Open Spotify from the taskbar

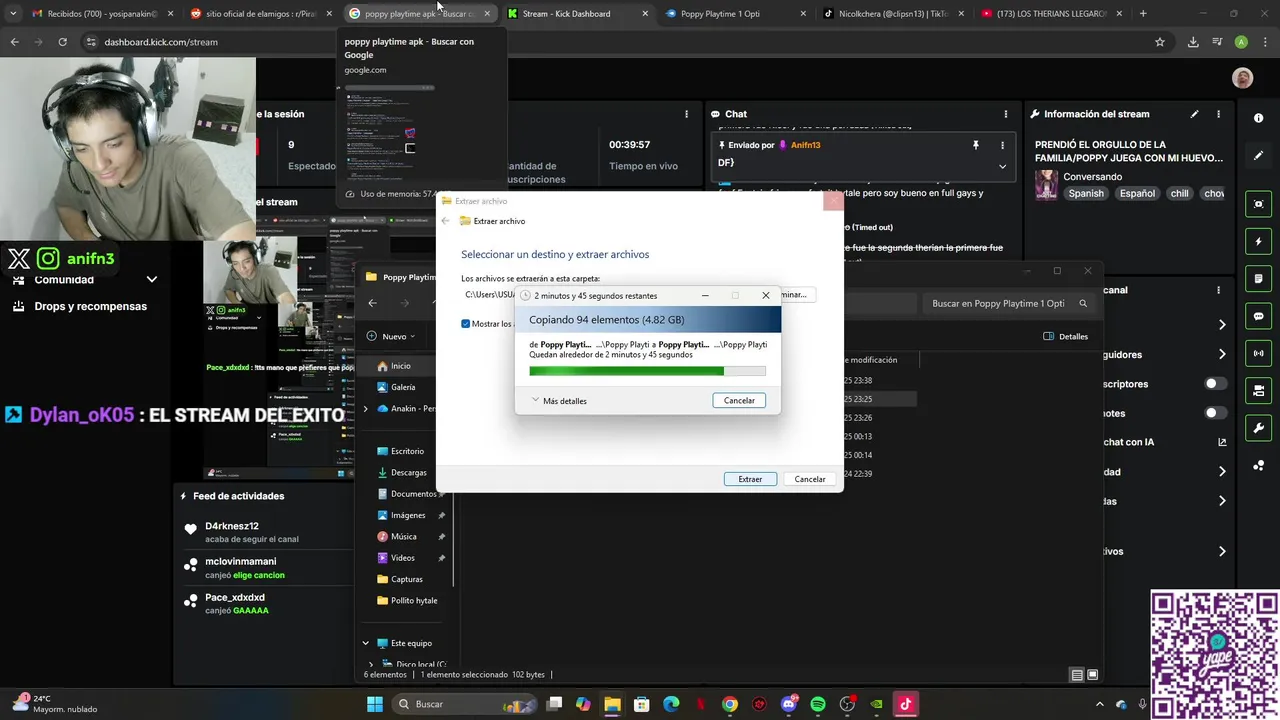click(x=817, y=704)
